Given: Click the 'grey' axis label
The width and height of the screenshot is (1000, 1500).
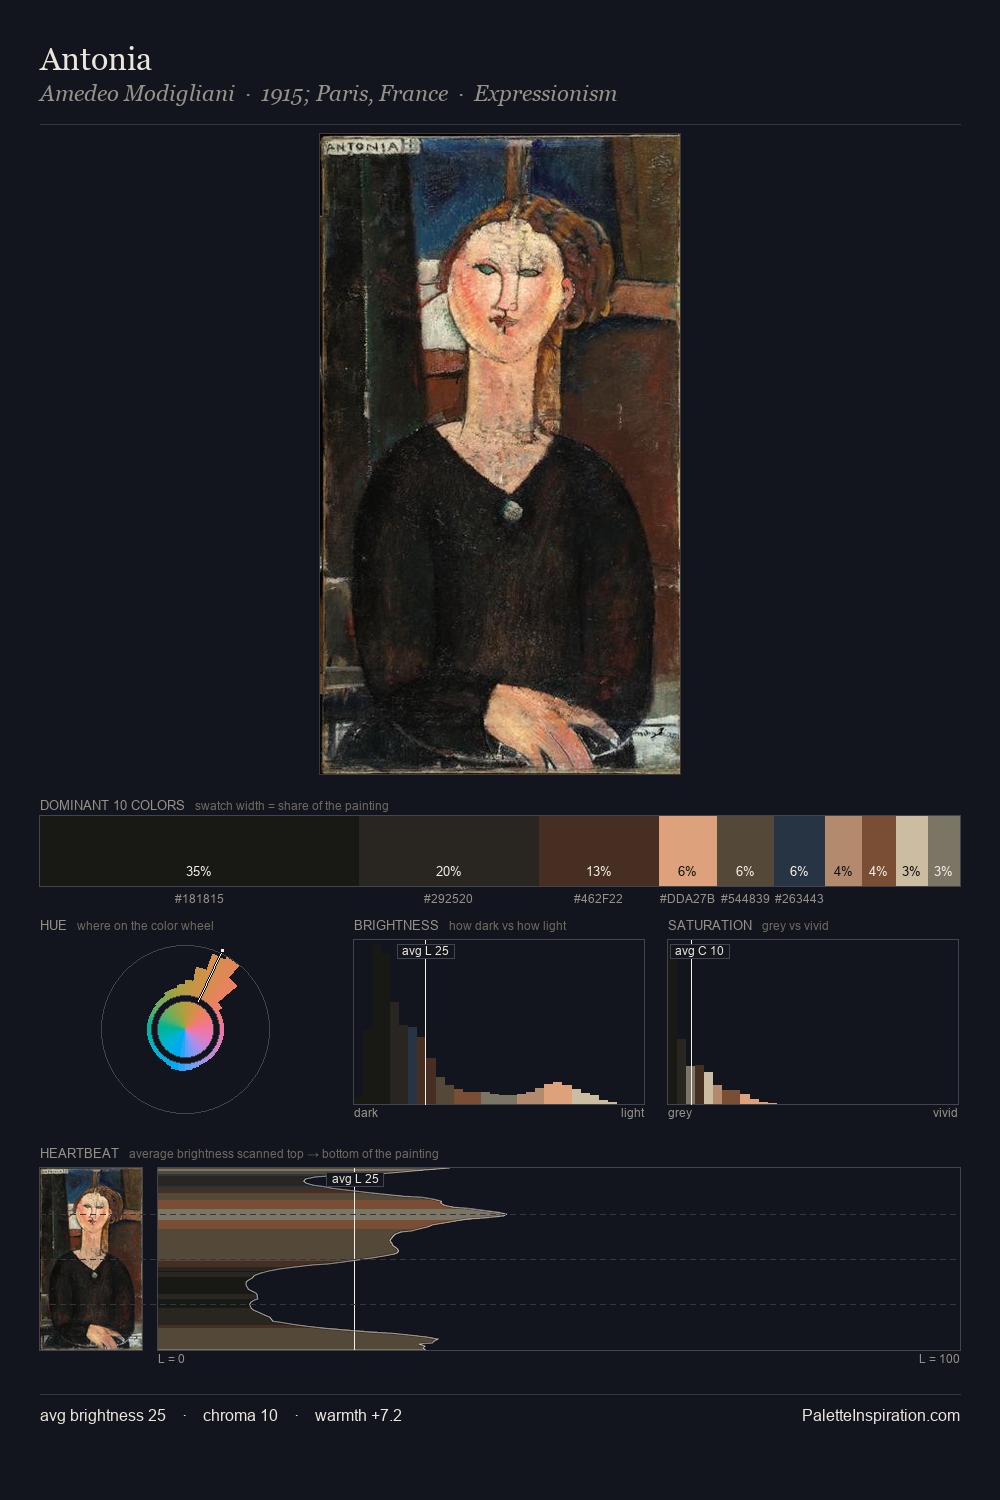Looking at the screenshot, I should pyautogui.click(x=680, y=1113).
